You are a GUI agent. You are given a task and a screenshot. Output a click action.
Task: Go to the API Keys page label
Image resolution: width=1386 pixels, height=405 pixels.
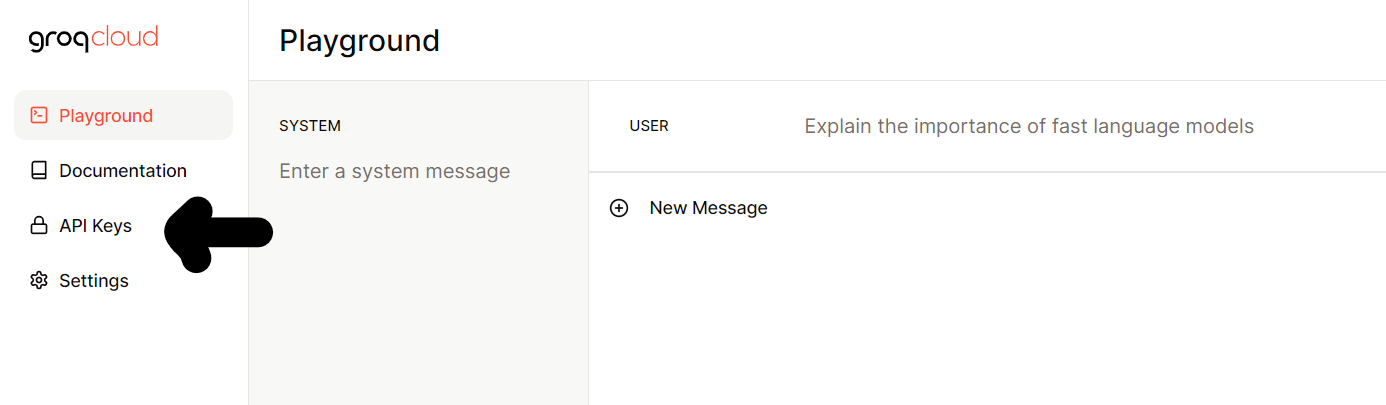95,226
